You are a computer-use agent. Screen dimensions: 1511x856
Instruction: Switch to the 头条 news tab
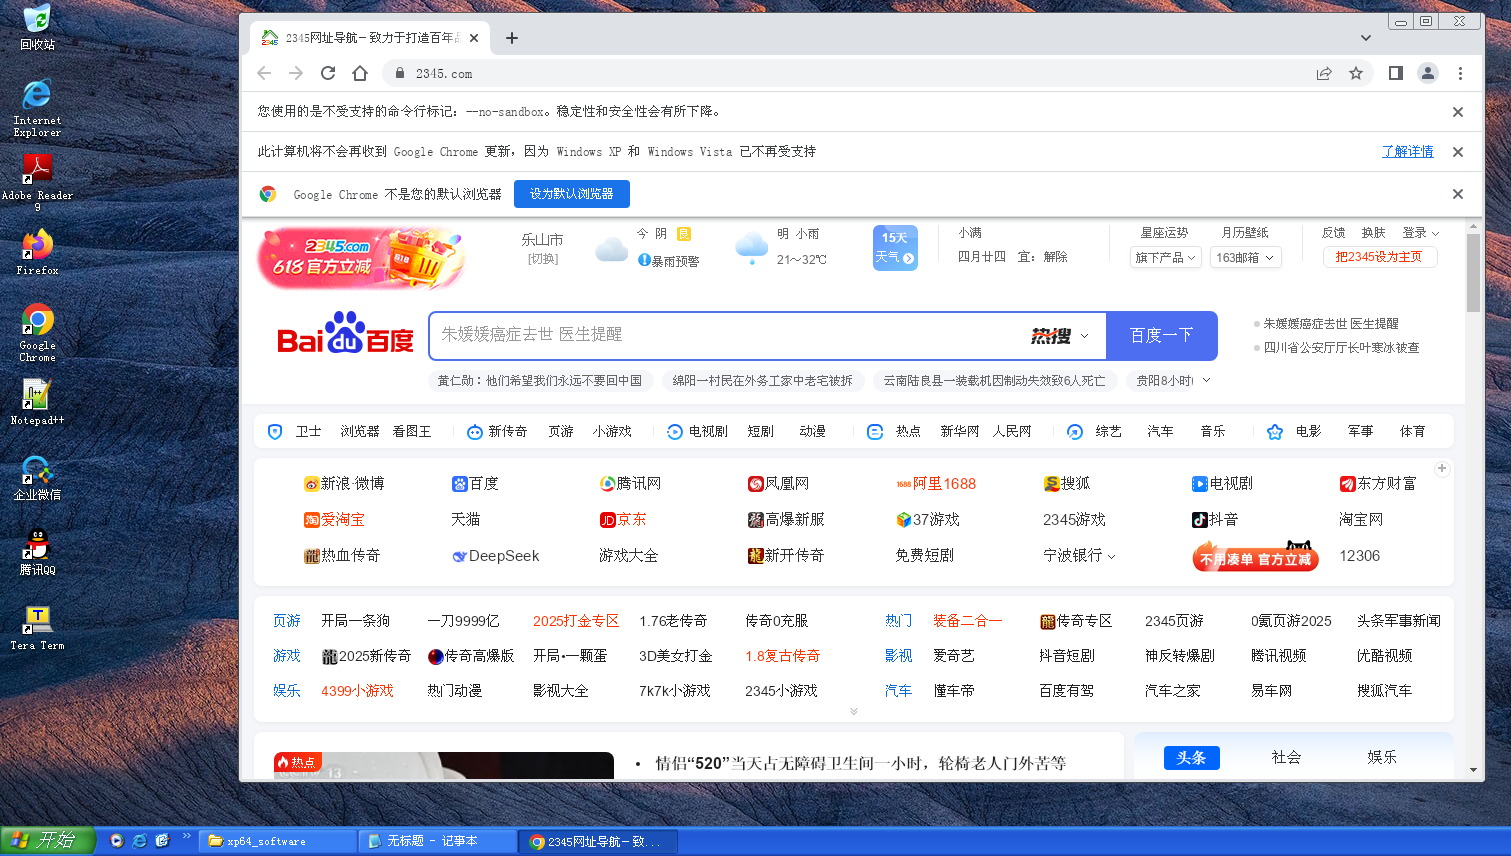[x=1192, y=757]
